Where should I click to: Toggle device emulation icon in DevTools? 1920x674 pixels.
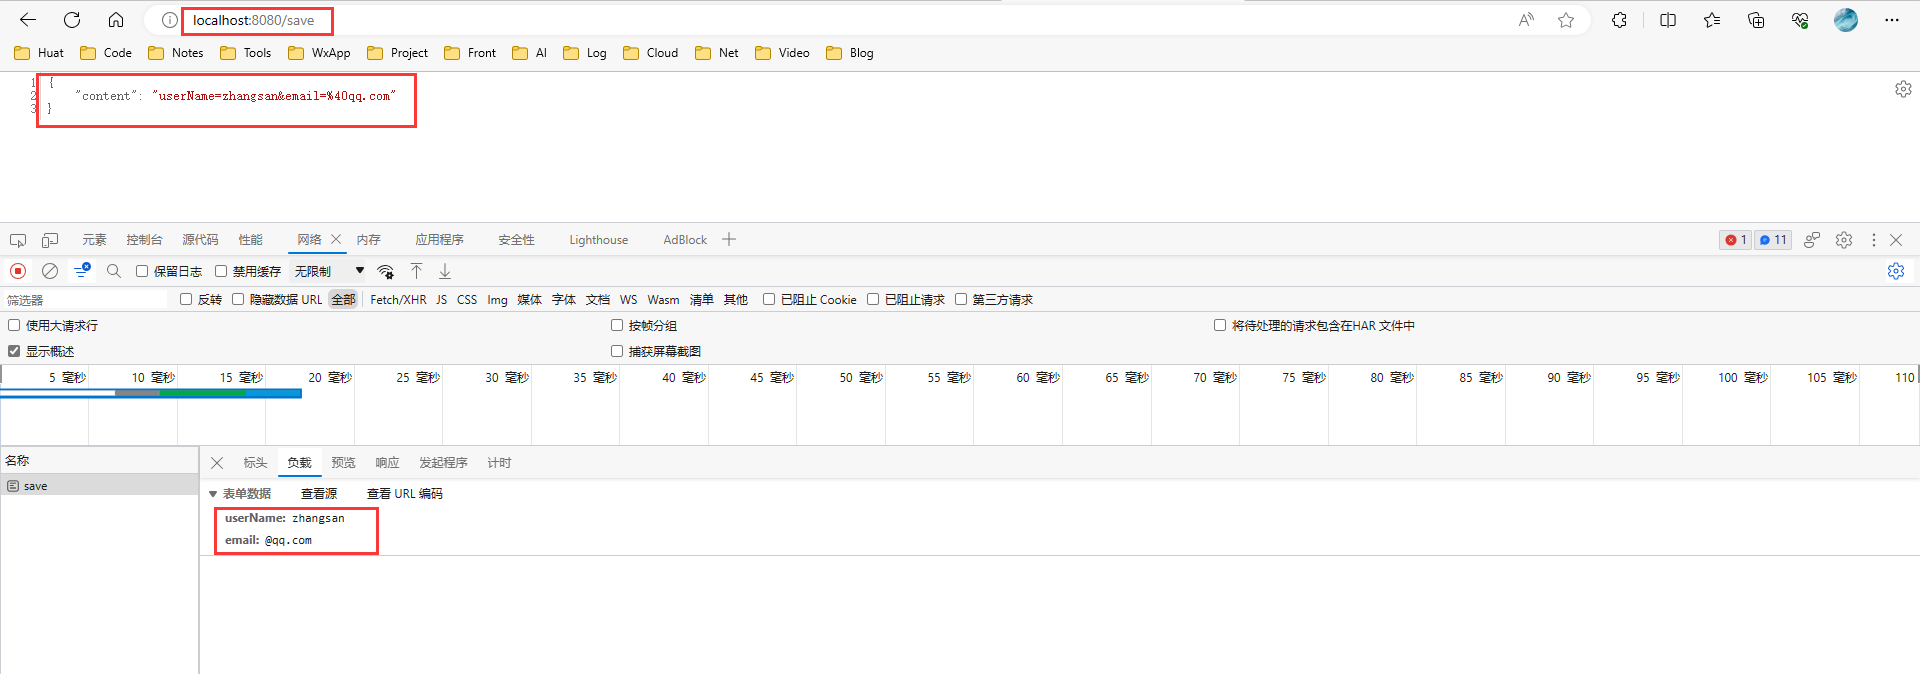[x=50, y=240]
